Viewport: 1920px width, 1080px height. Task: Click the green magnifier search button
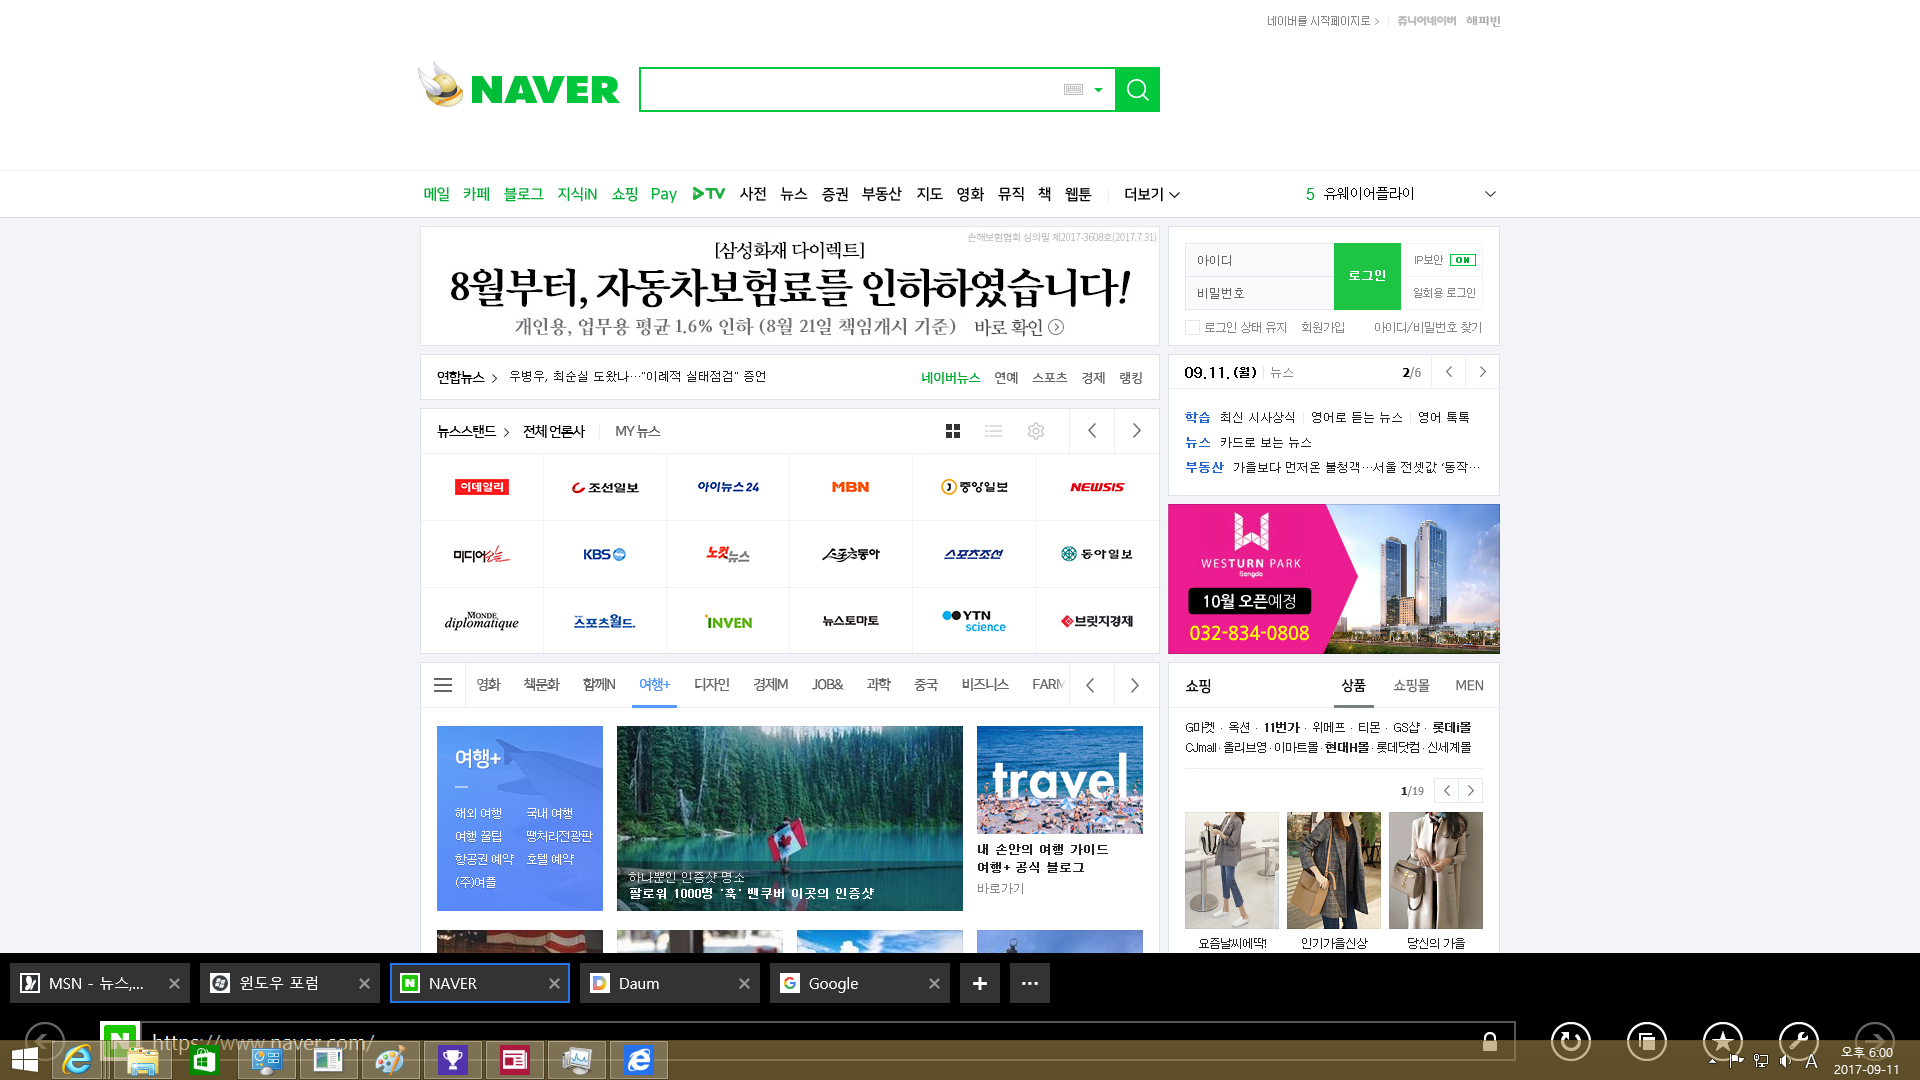(x=1137, y=90)
